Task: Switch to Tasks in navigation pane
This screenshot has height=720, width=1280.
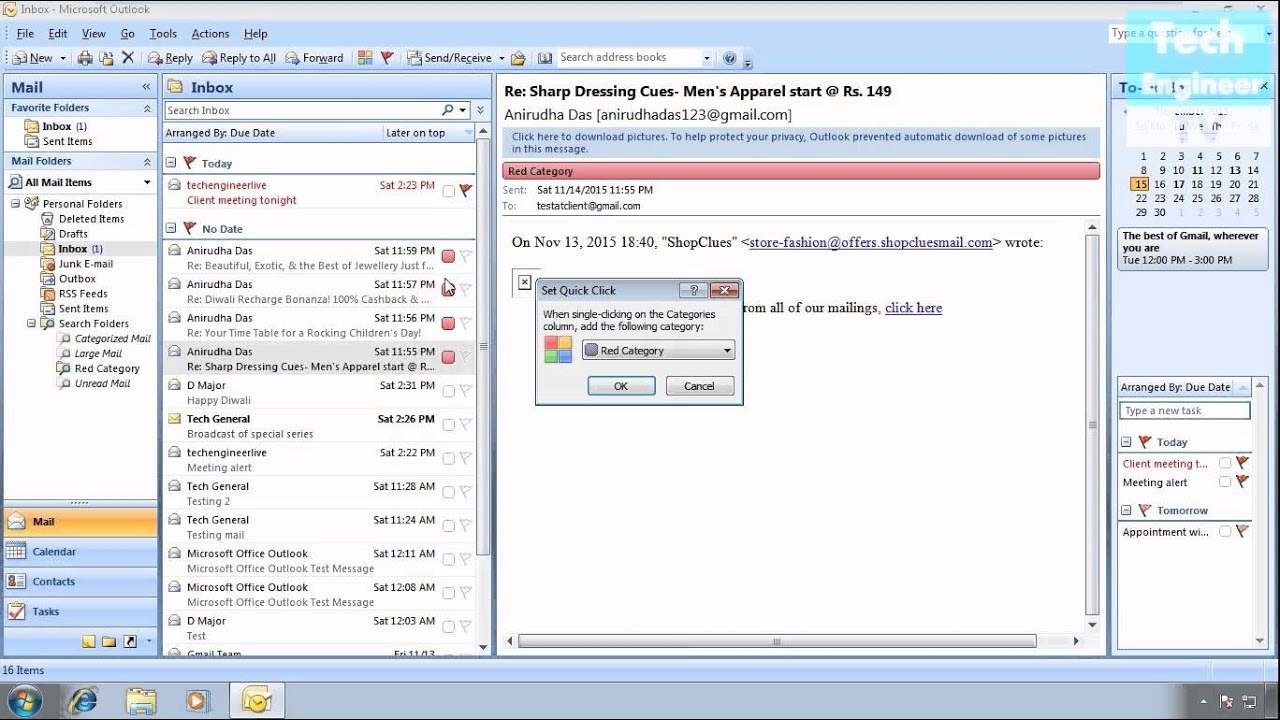Action: [x=80, y=612]
